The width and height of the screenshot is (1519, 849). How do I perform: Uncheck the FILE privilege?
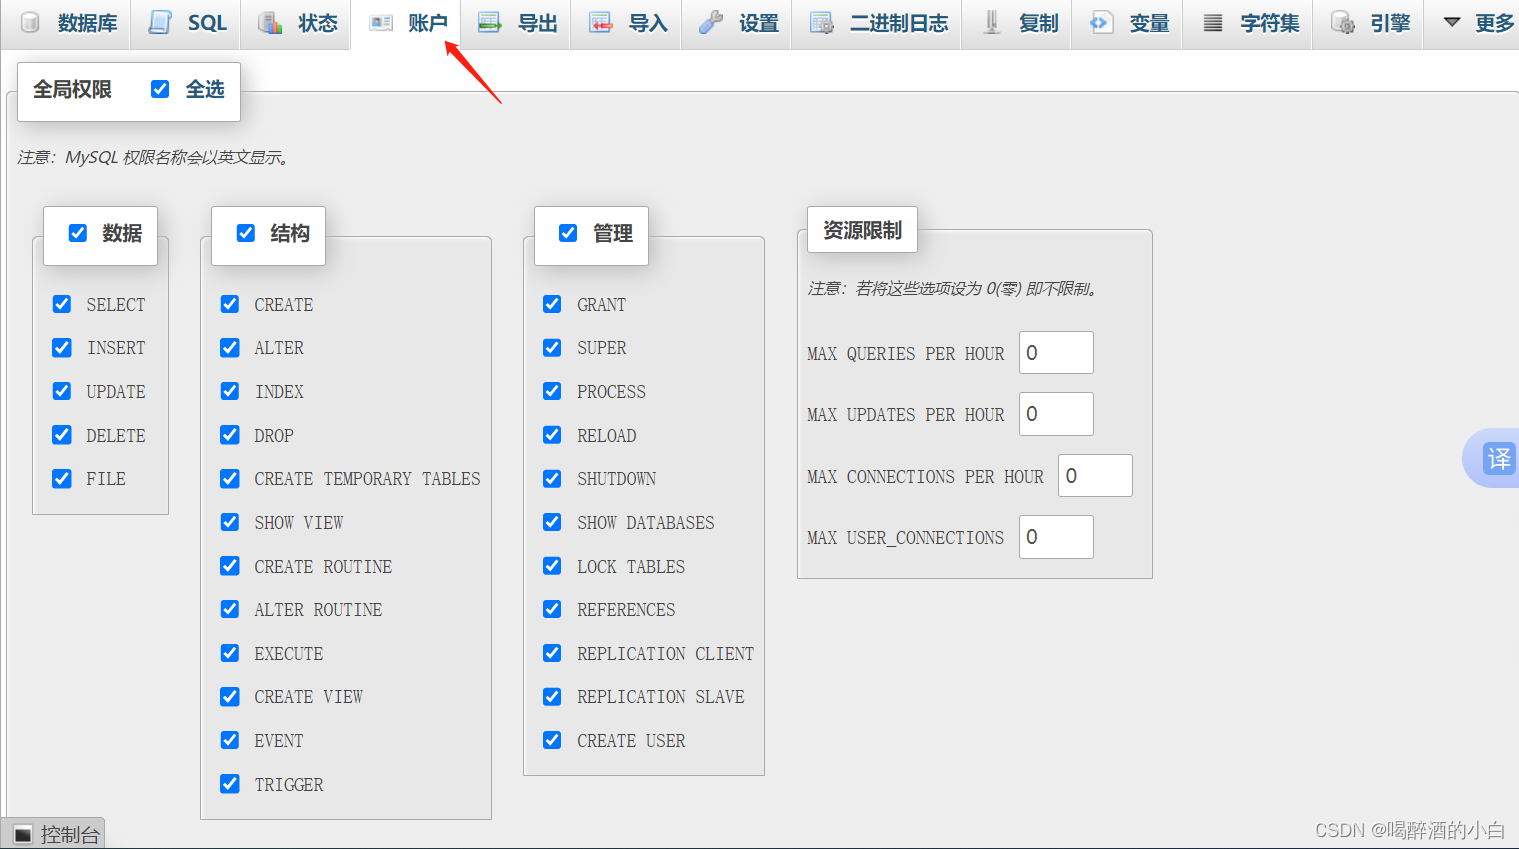tap(62, 478)
